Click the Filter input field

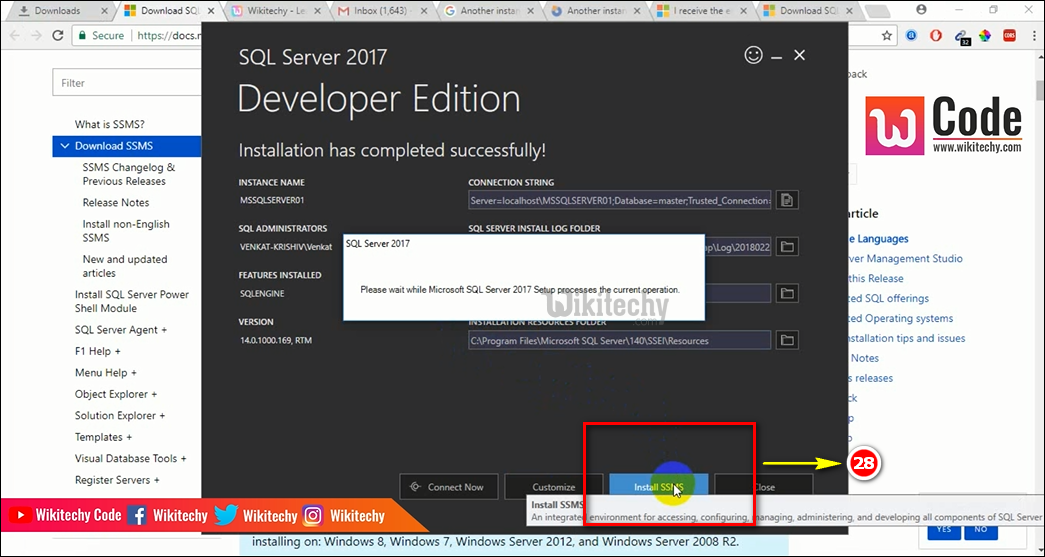click(120, 83)
